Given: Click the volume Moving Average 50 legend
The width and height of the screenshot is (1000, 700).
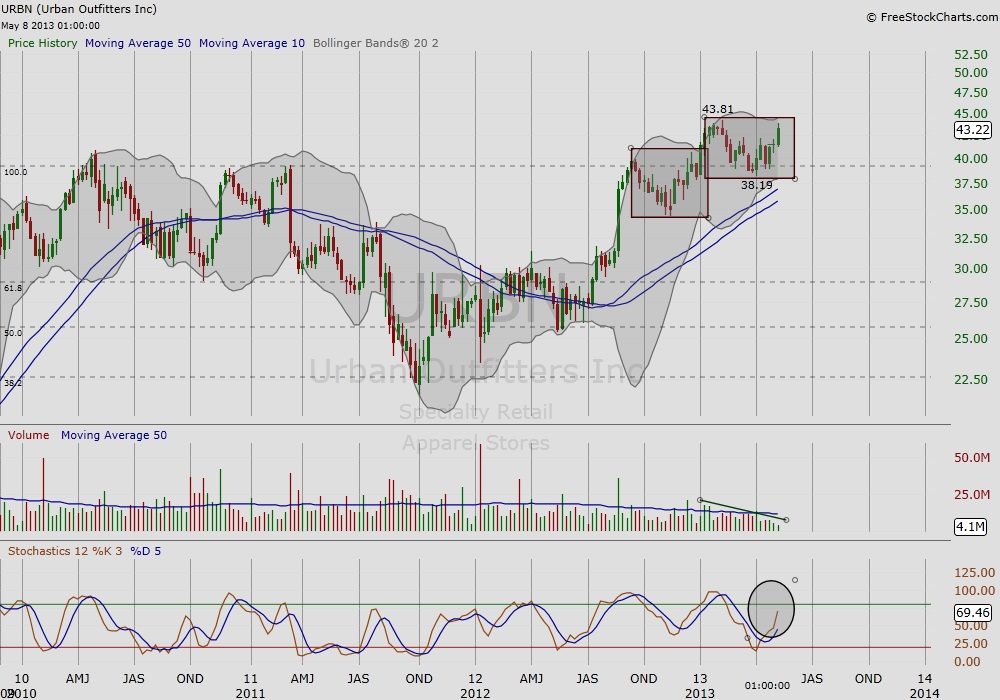Looking at the screenshot, I should [x=114, y=435].
